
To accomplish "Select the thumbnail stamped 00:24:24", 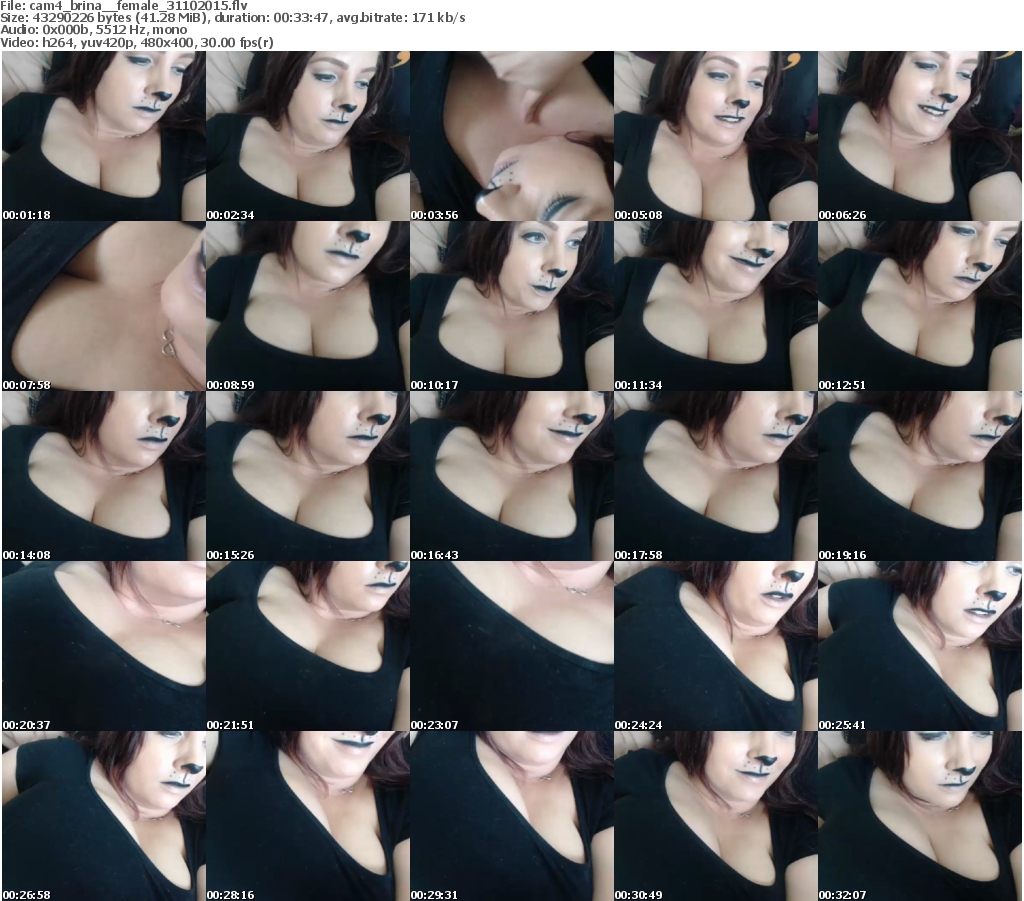I will coord(716,646).
